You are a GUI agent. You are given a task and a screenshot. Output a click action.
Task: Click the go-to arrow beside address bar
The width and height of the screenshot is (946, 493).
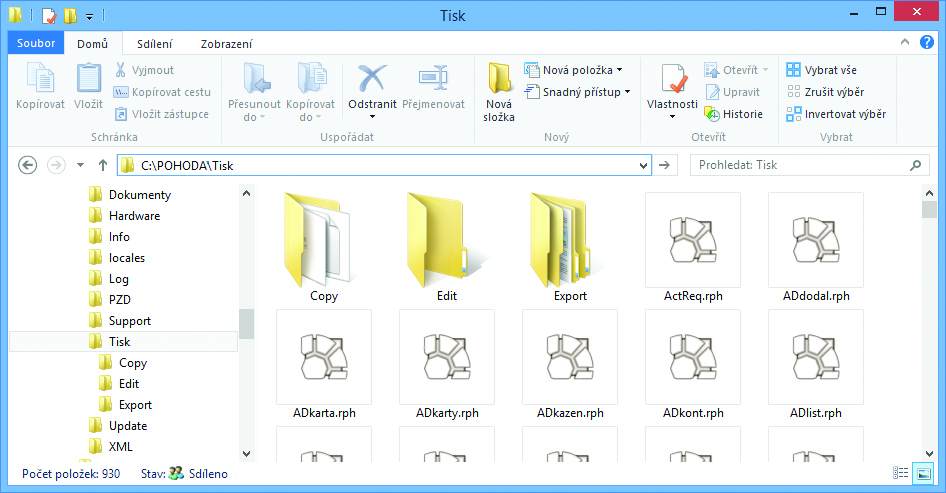[x=664, y=165]
